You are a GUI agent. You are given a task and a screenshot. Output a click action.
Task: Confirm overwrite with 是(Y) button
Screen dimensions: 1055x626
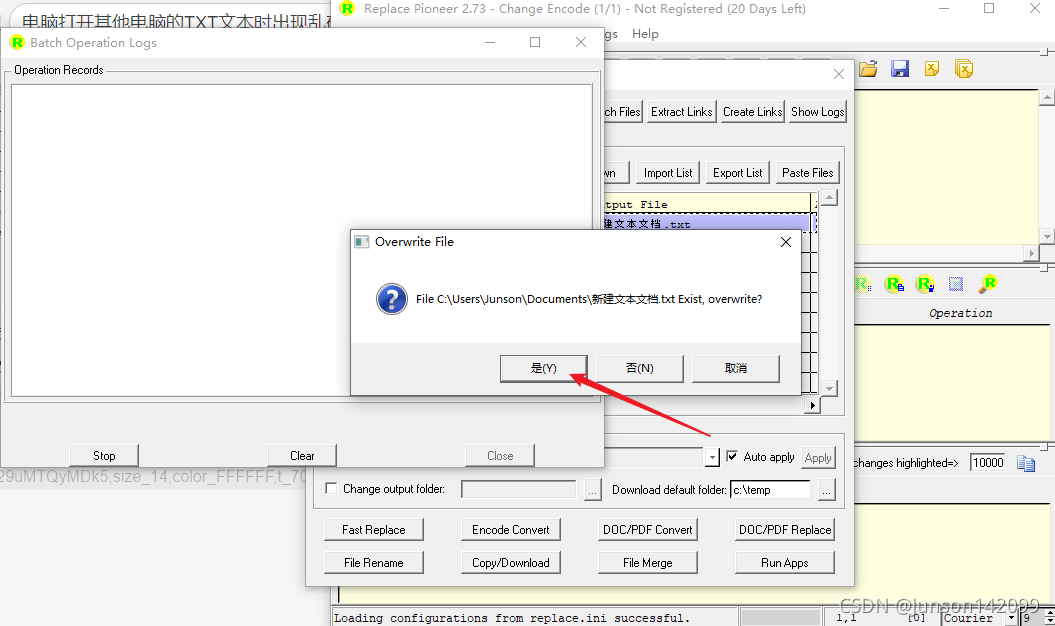click(x=544, y=368)
